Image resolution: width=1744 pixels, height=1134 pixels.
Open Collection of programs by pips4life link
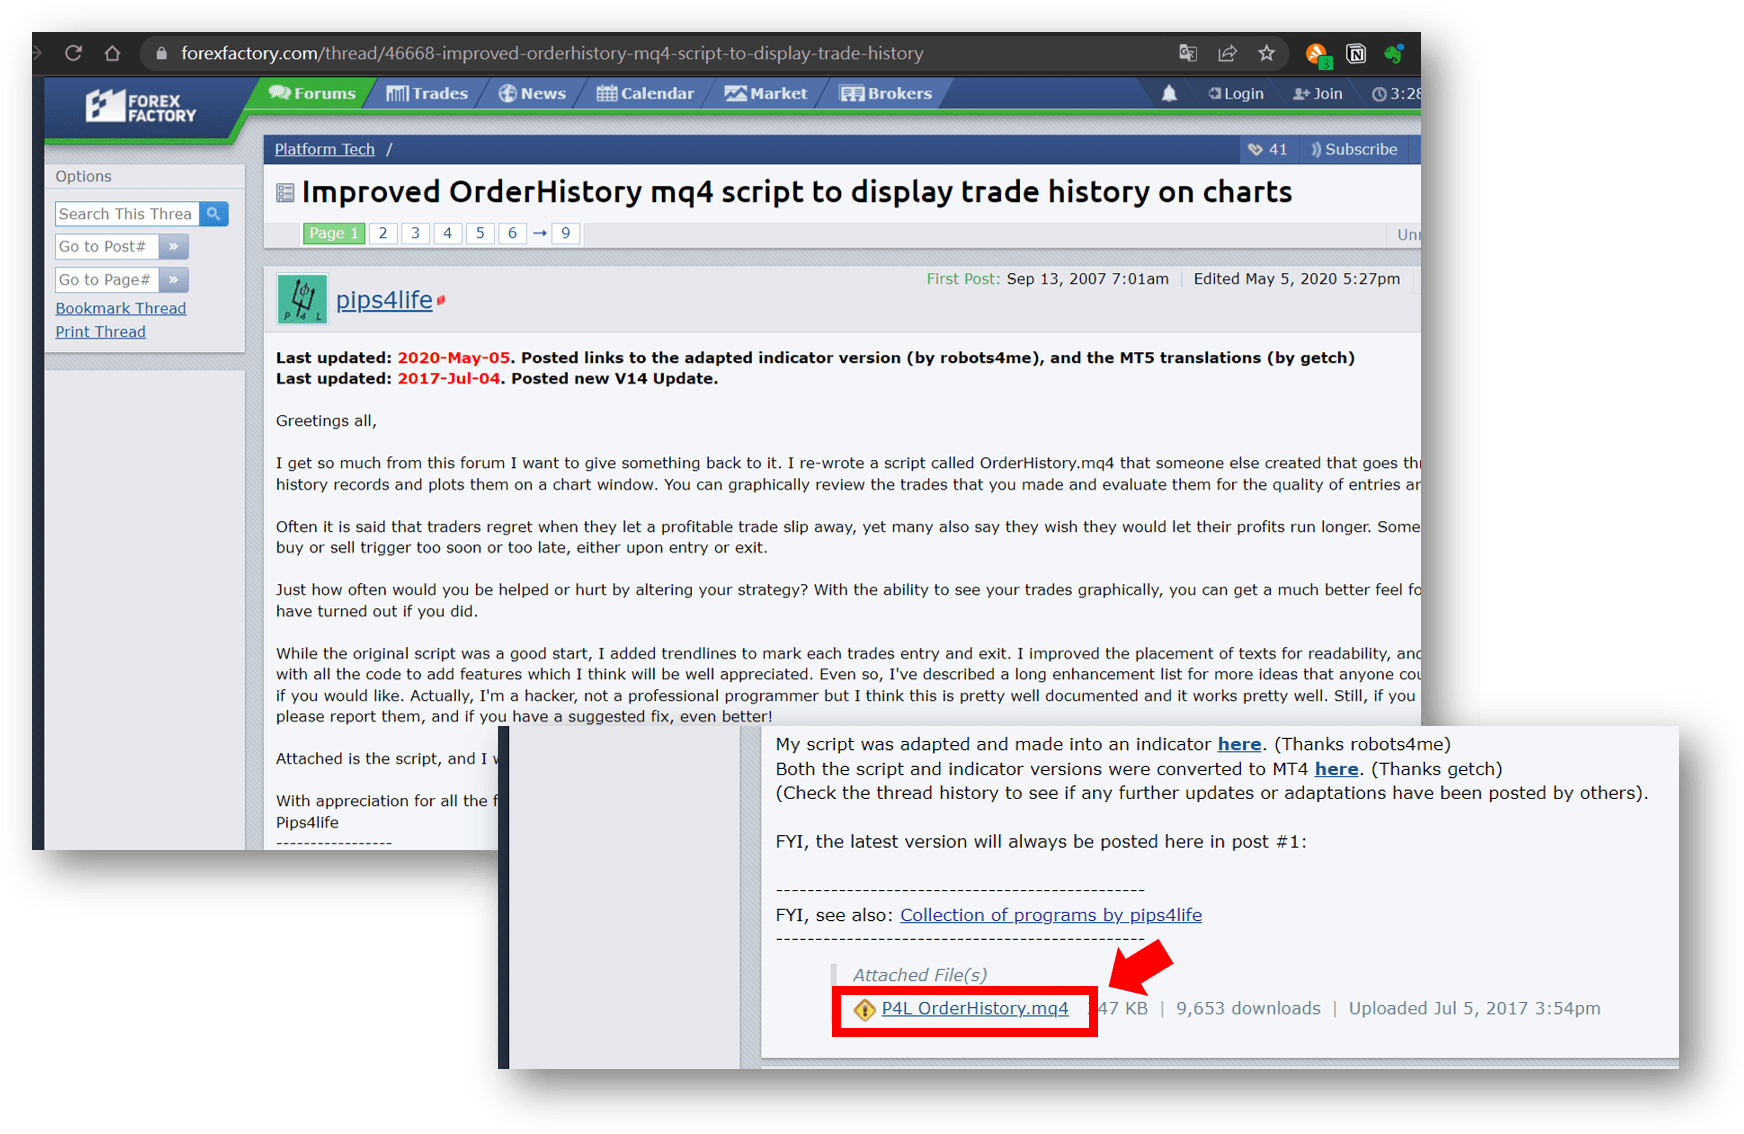[x=1051, y=915]
